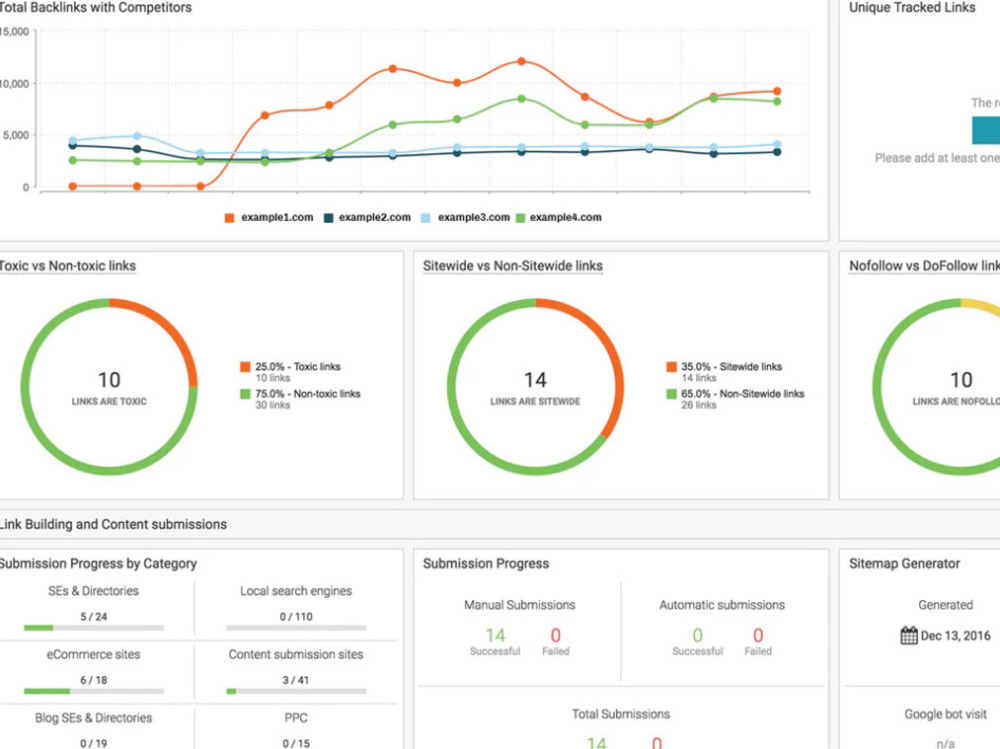Click the example3.com legend label
This screenshot has width=1000, height=749.
473,218
